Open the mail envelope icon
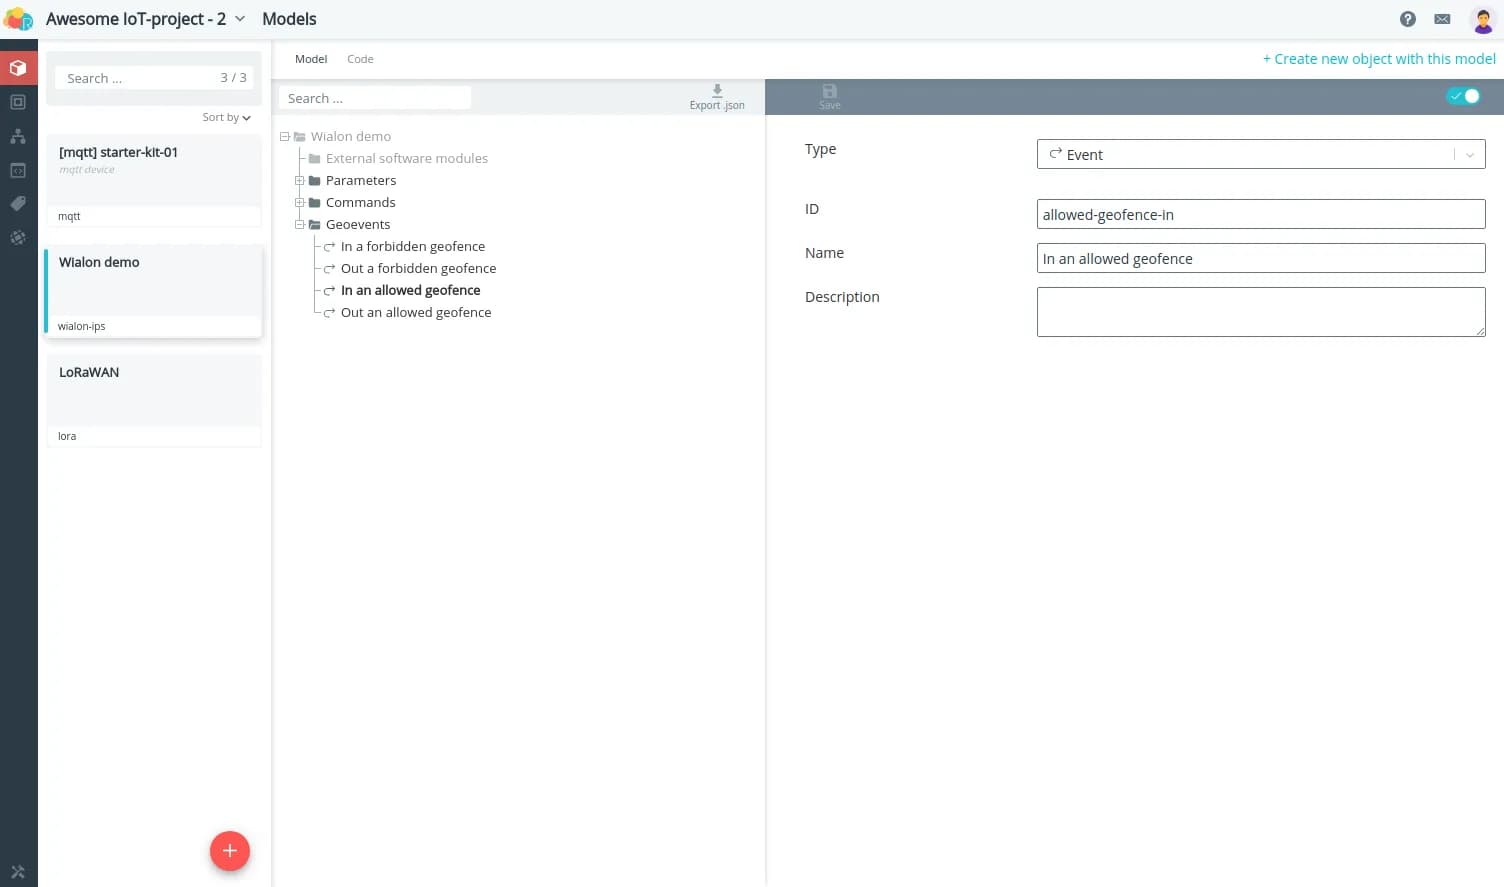This screenshot has width=1504, height=887. coord(1442,19)
